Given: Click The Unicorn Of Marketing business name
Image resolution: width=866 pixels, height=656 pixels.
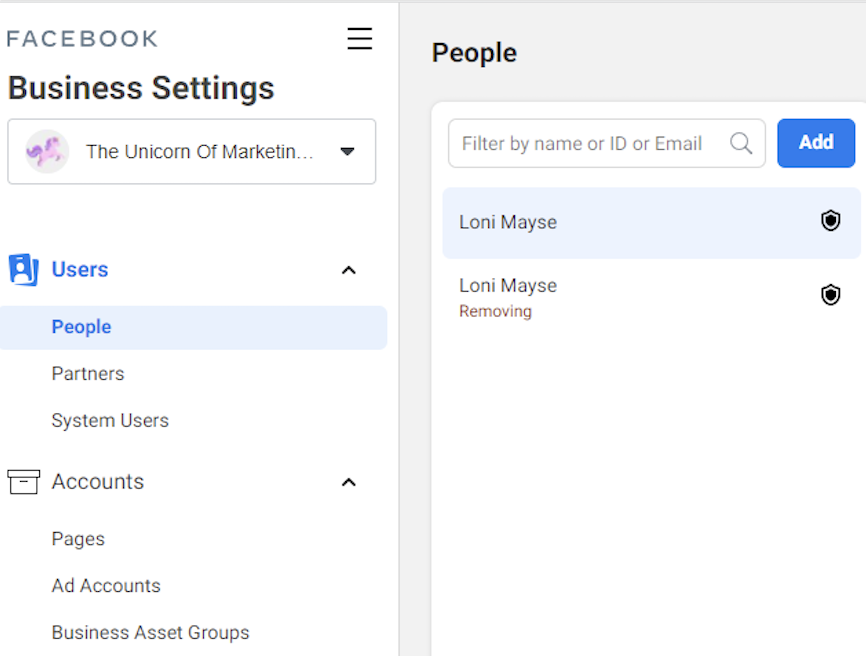Looking at the screenshot, I should [x=200, y=151].
